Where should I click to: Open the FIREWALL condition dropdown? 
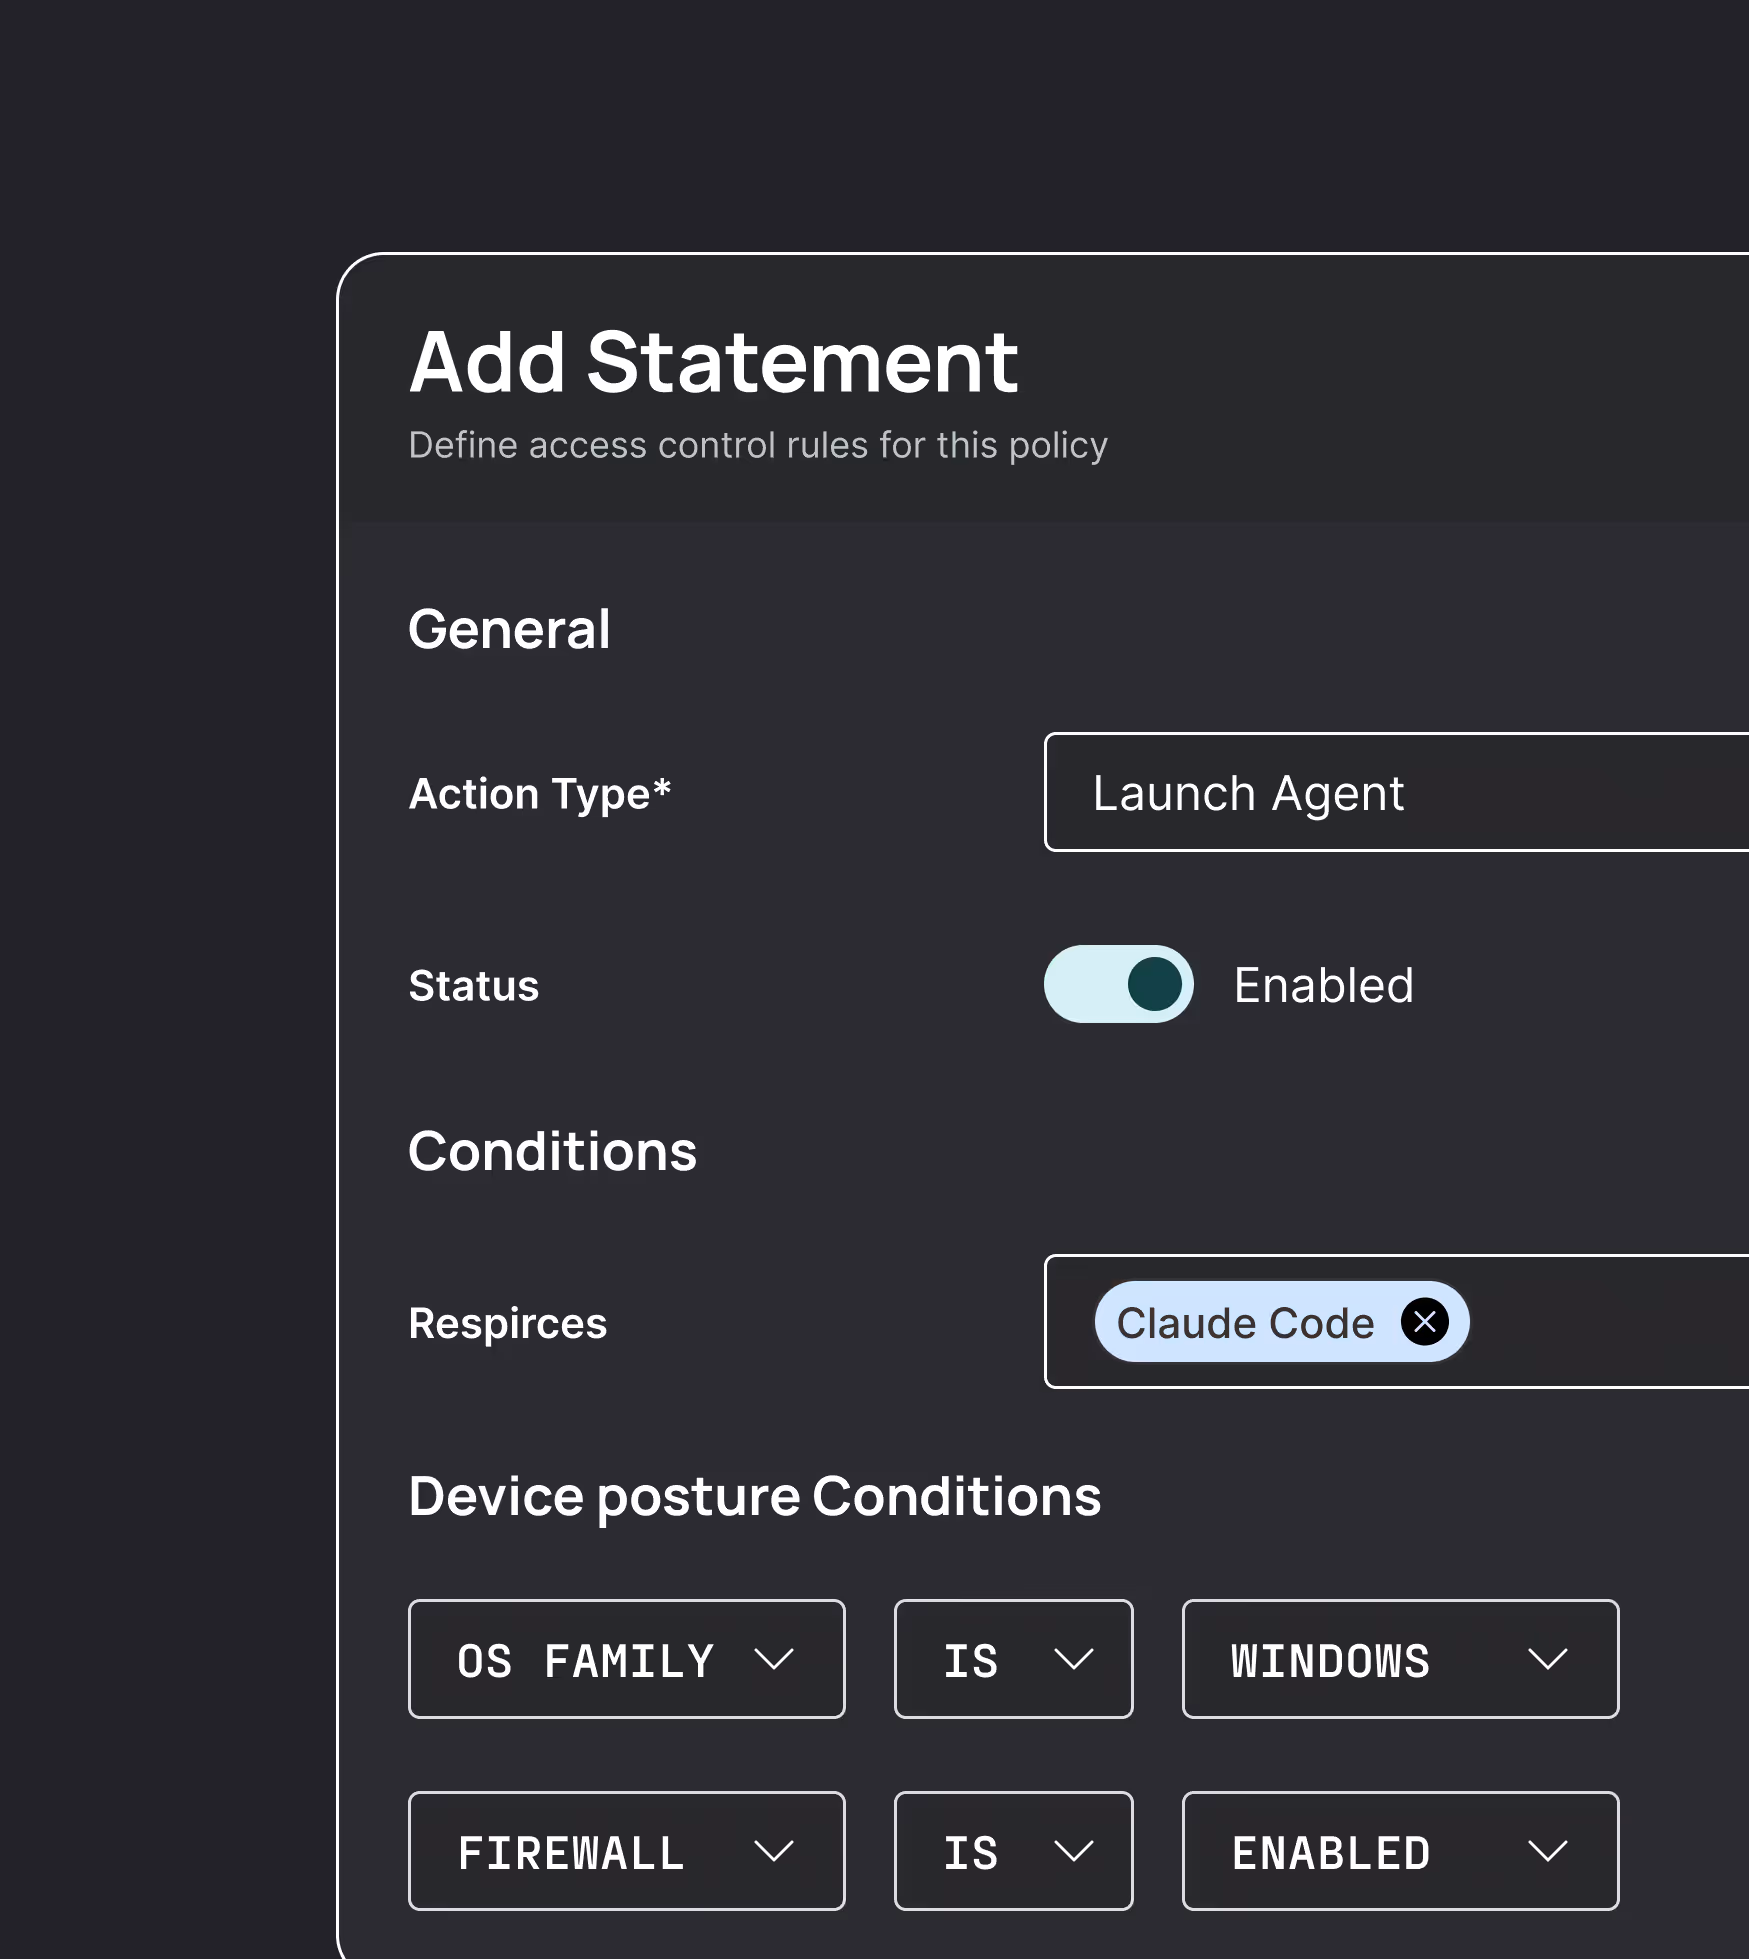pos(626,1852)
